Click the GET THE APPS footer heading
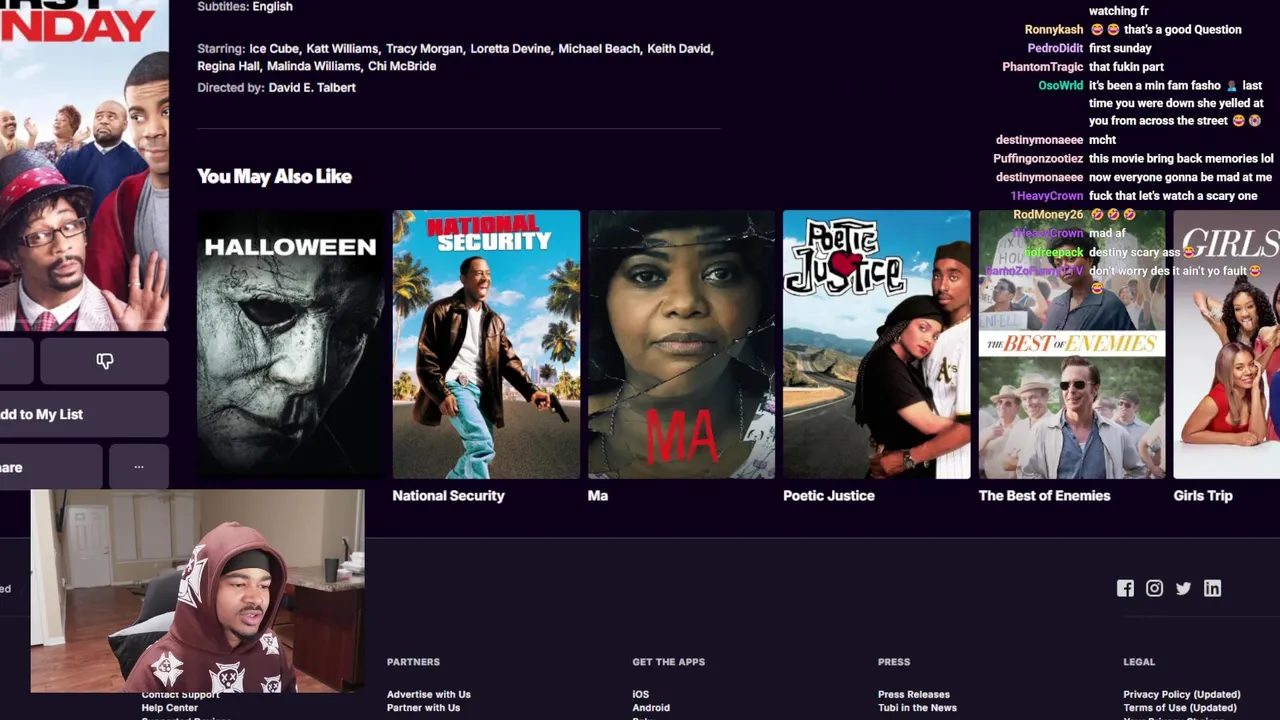This screenshot has height=720, width=1280. [x=668, y=662]
